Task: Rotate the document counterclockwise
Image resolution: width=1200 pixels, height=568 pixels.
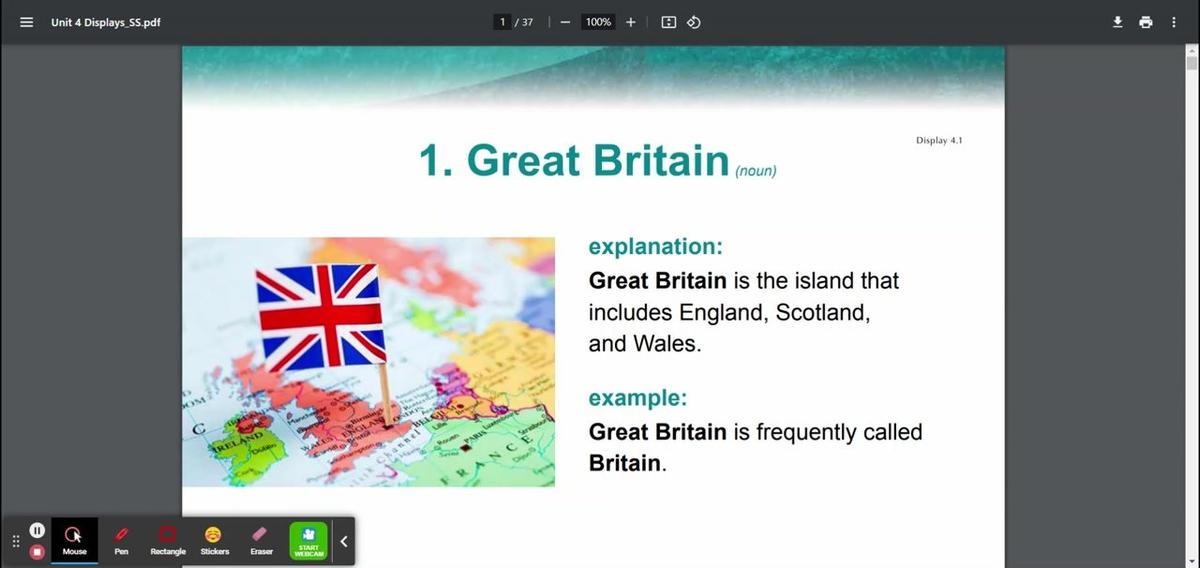Action: 693,22
